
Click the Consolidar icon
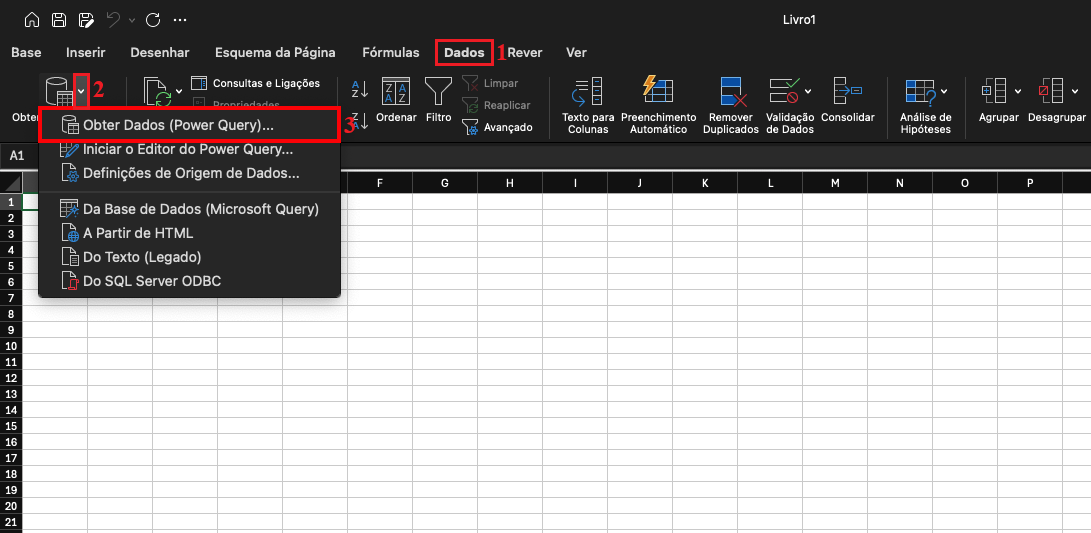847,92
